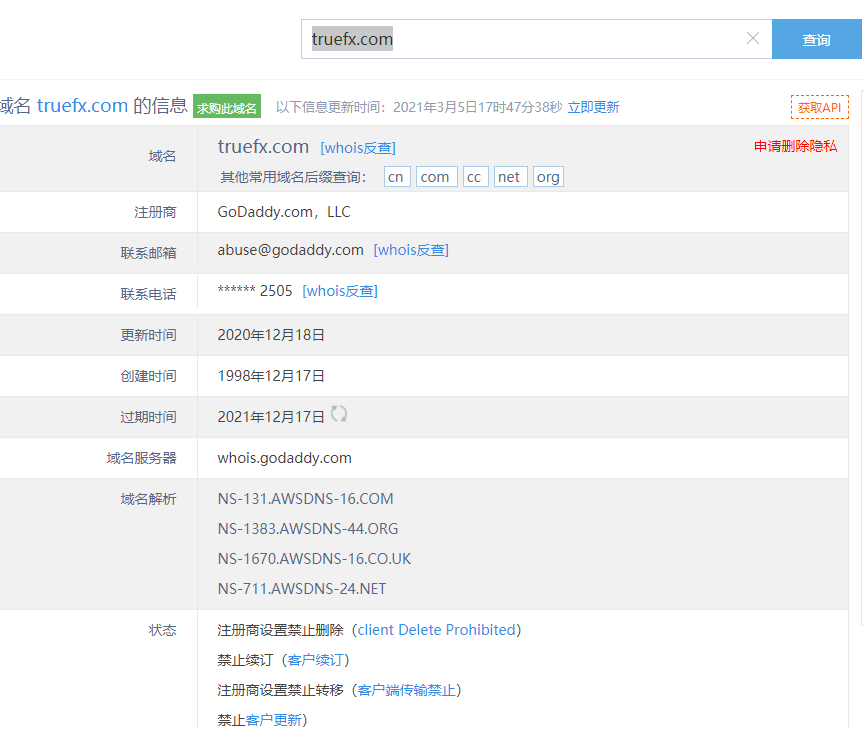Open the 客户续订 status link
This screenshot has width=864, height=729.
[x=316, y=660]
